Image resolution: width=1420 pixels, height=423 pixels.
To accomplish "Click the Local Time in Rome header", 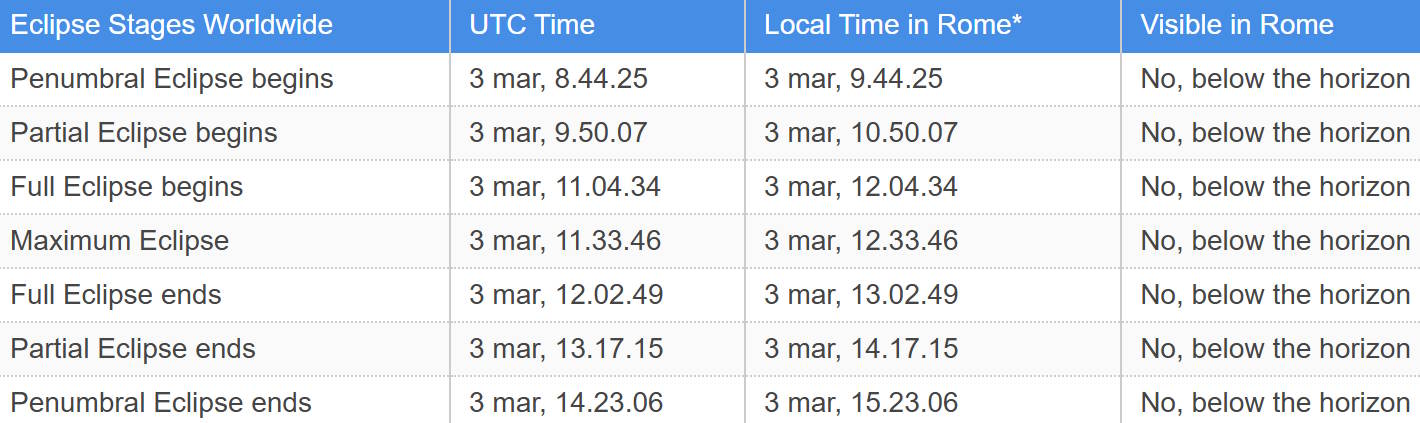I will coord(893,25).
